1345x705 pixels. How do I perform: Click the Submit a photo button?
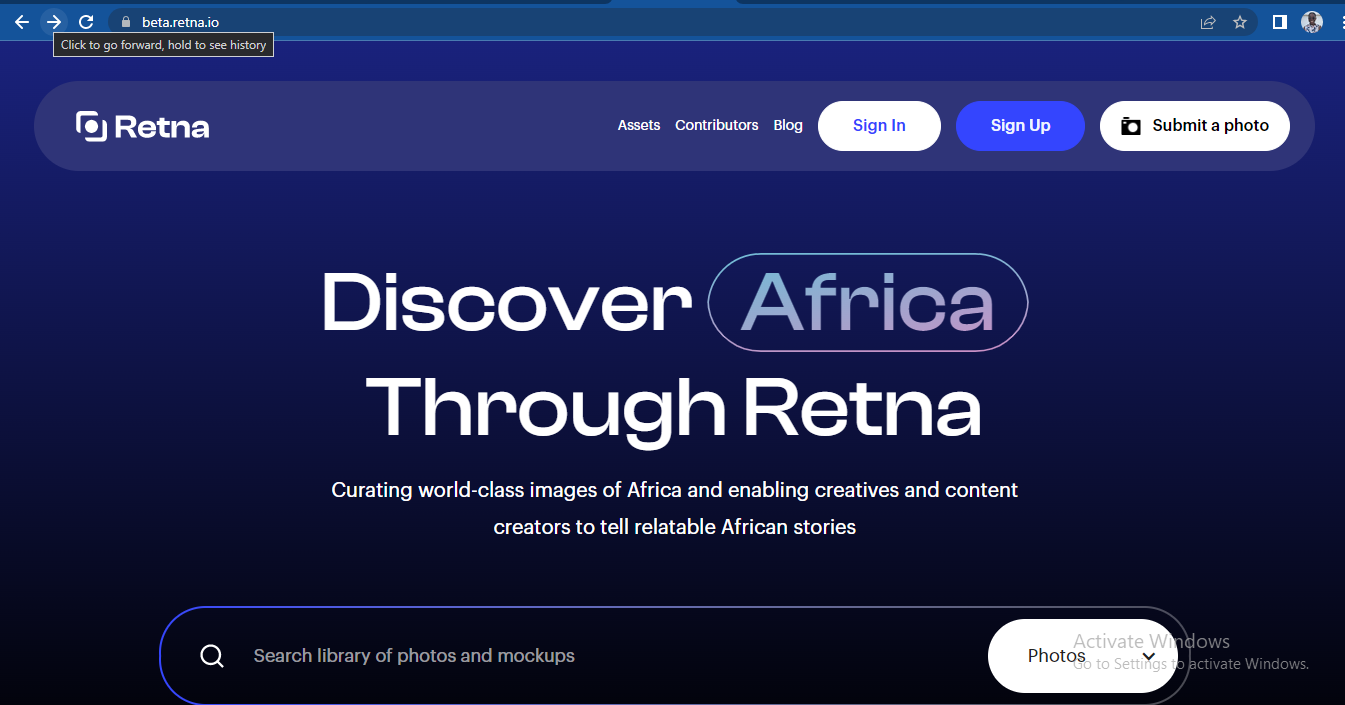(x=1195, y=126)
